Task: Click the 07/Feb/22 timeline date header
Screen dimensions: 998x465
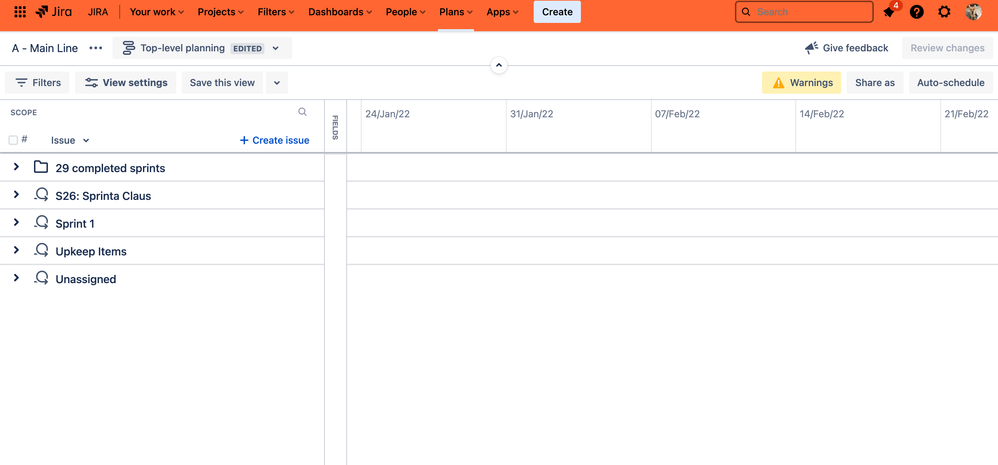Action: click(677, 114)
